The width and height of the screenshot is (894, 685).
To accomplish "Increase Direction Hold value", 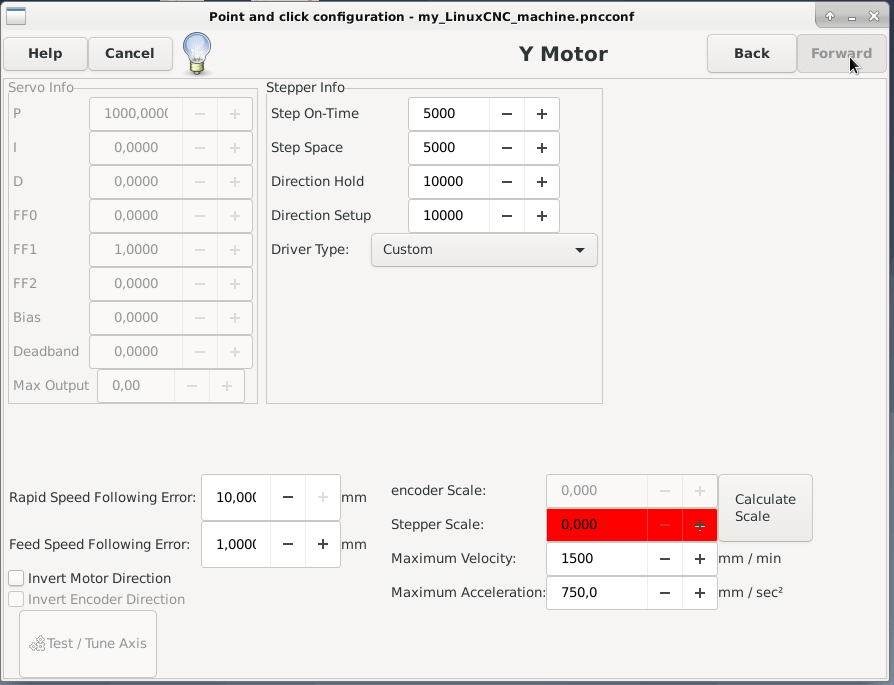I will [541, 181].
